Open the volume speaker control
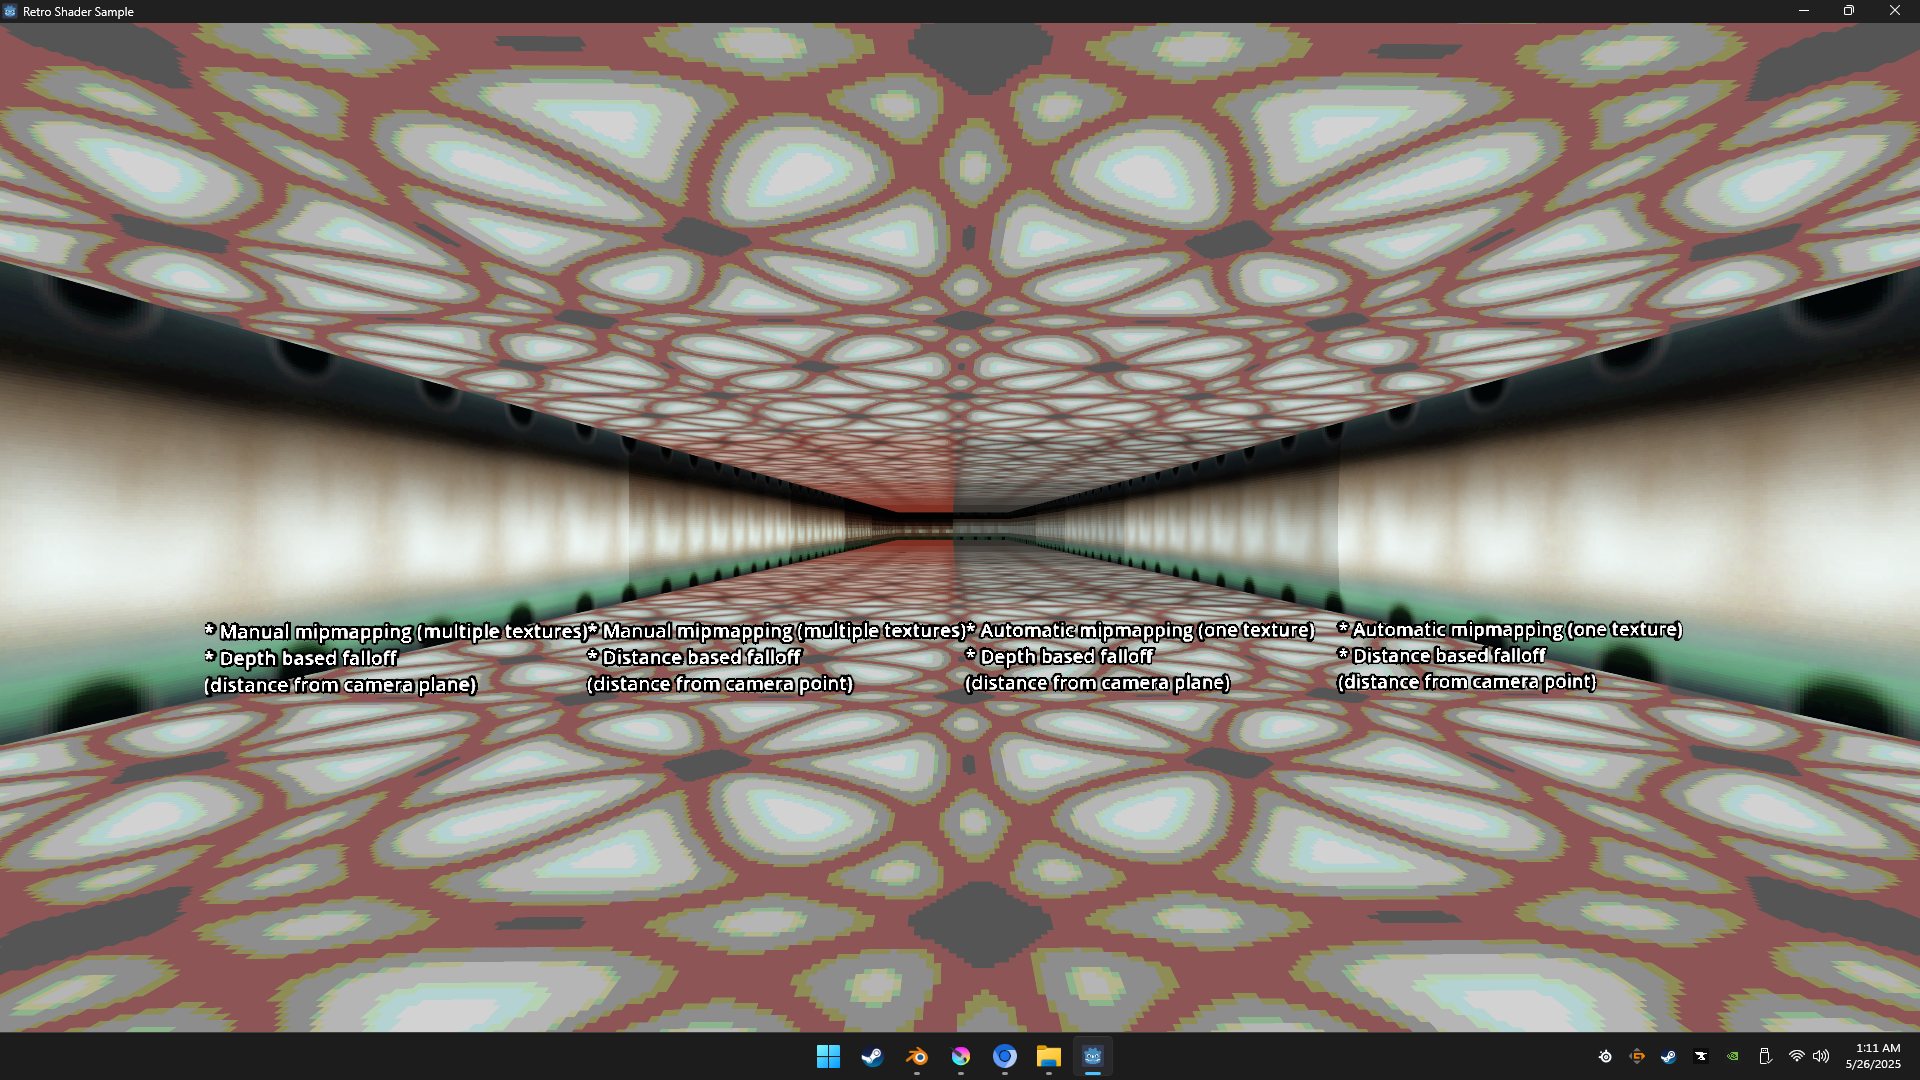Viewport: 1920px width, 1080px height. (x=1821, y=1056)
